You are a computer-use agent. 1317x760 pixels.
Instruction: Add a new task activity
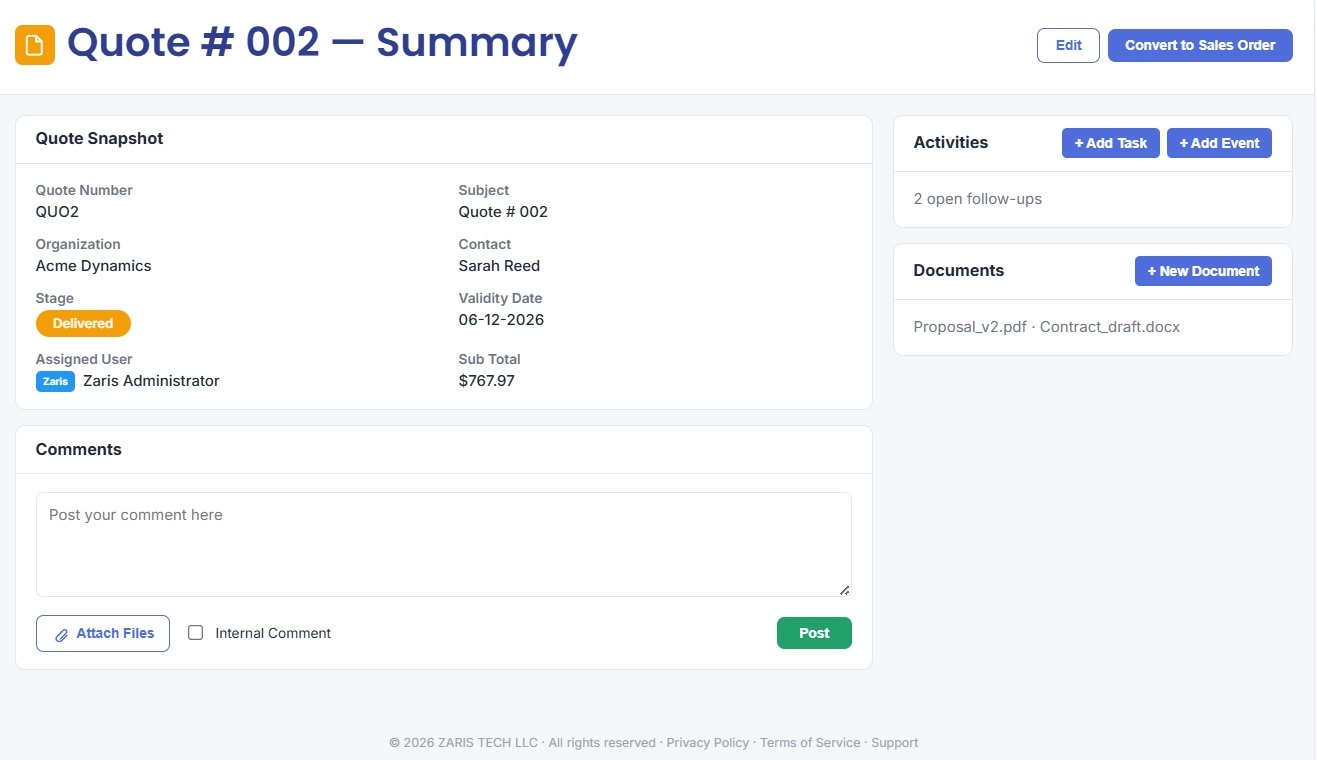(x=1111, y=143)
